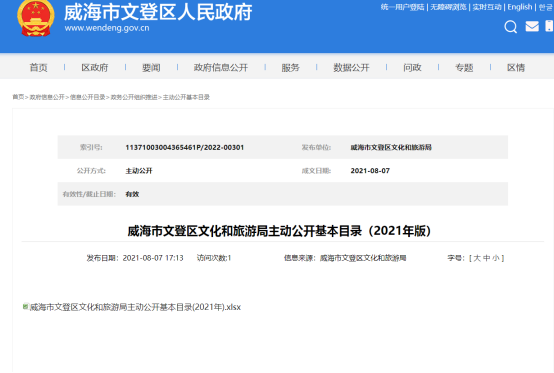
Task: Open 无障碍浏览 accessibility link
Action: point(448,7)
